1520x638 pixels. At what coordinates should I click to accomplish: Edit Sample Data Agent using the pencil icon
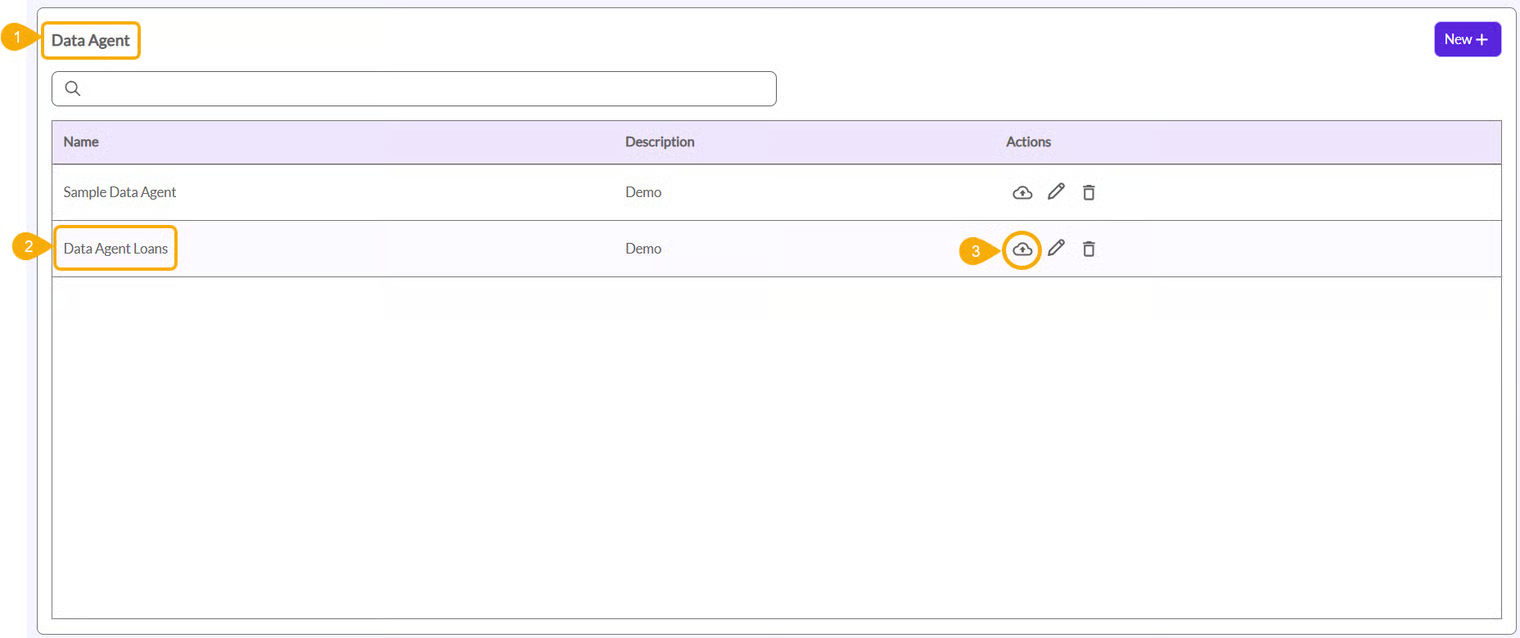(x=1056, y=192)
